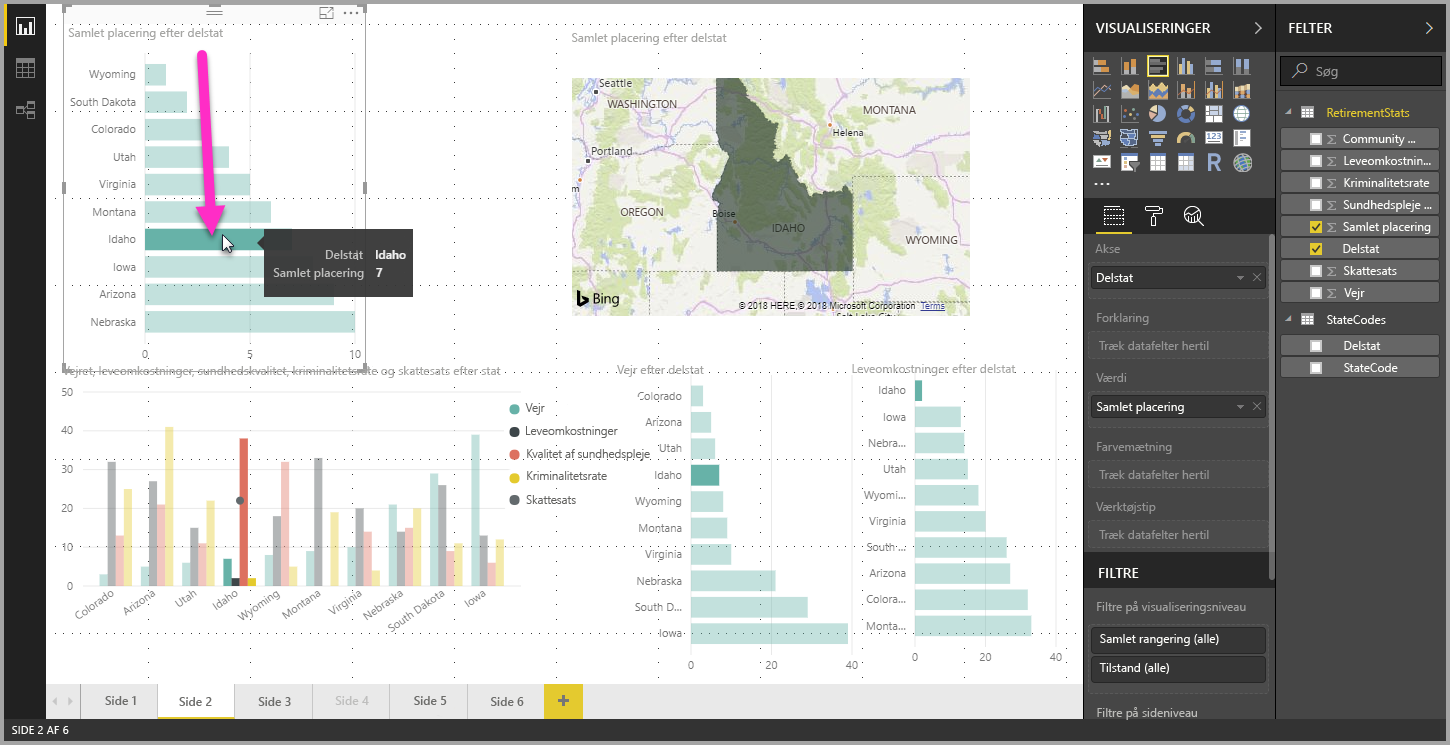Open the Delstat axis field dropdown
Image resolution: width=1450 pixels, height=745 pixels.
(x=1241, y=277)
